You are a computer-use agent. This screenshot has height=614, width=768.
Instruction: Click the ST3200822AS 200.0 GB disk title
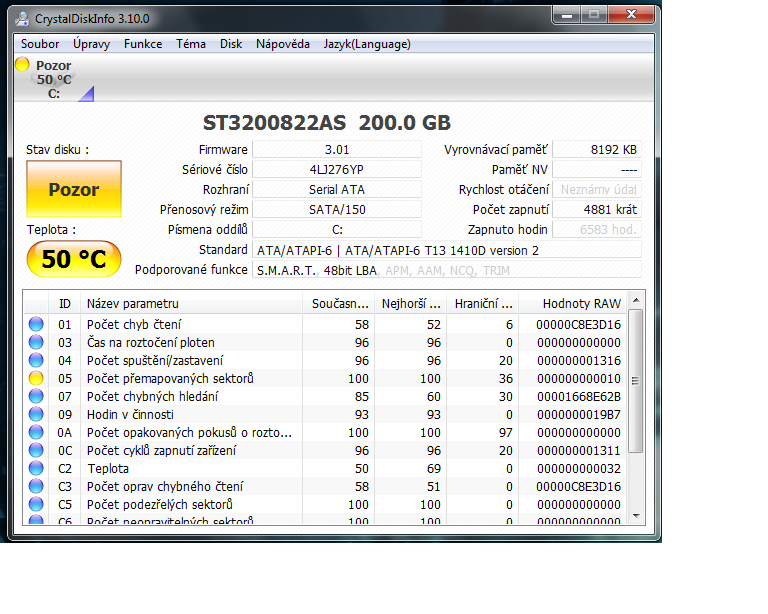coord(327,122)
